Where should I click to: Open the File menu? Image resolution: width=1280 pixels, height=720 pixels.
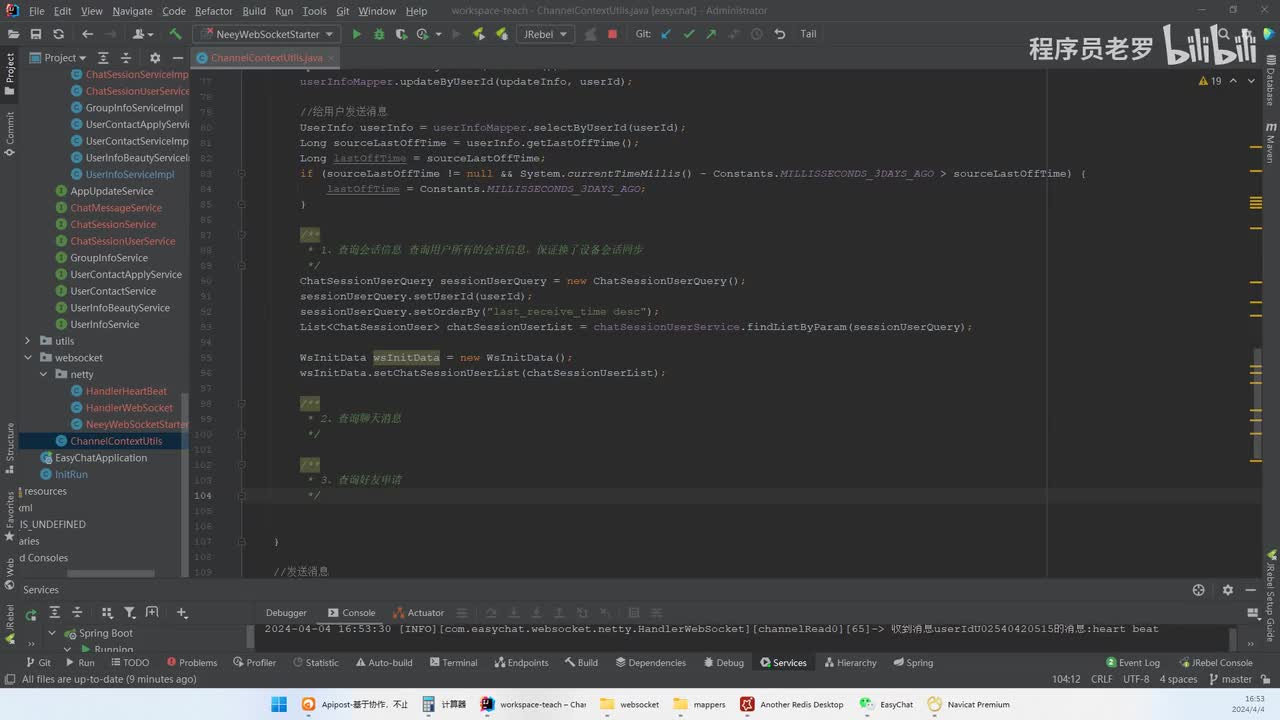(37, 11)
